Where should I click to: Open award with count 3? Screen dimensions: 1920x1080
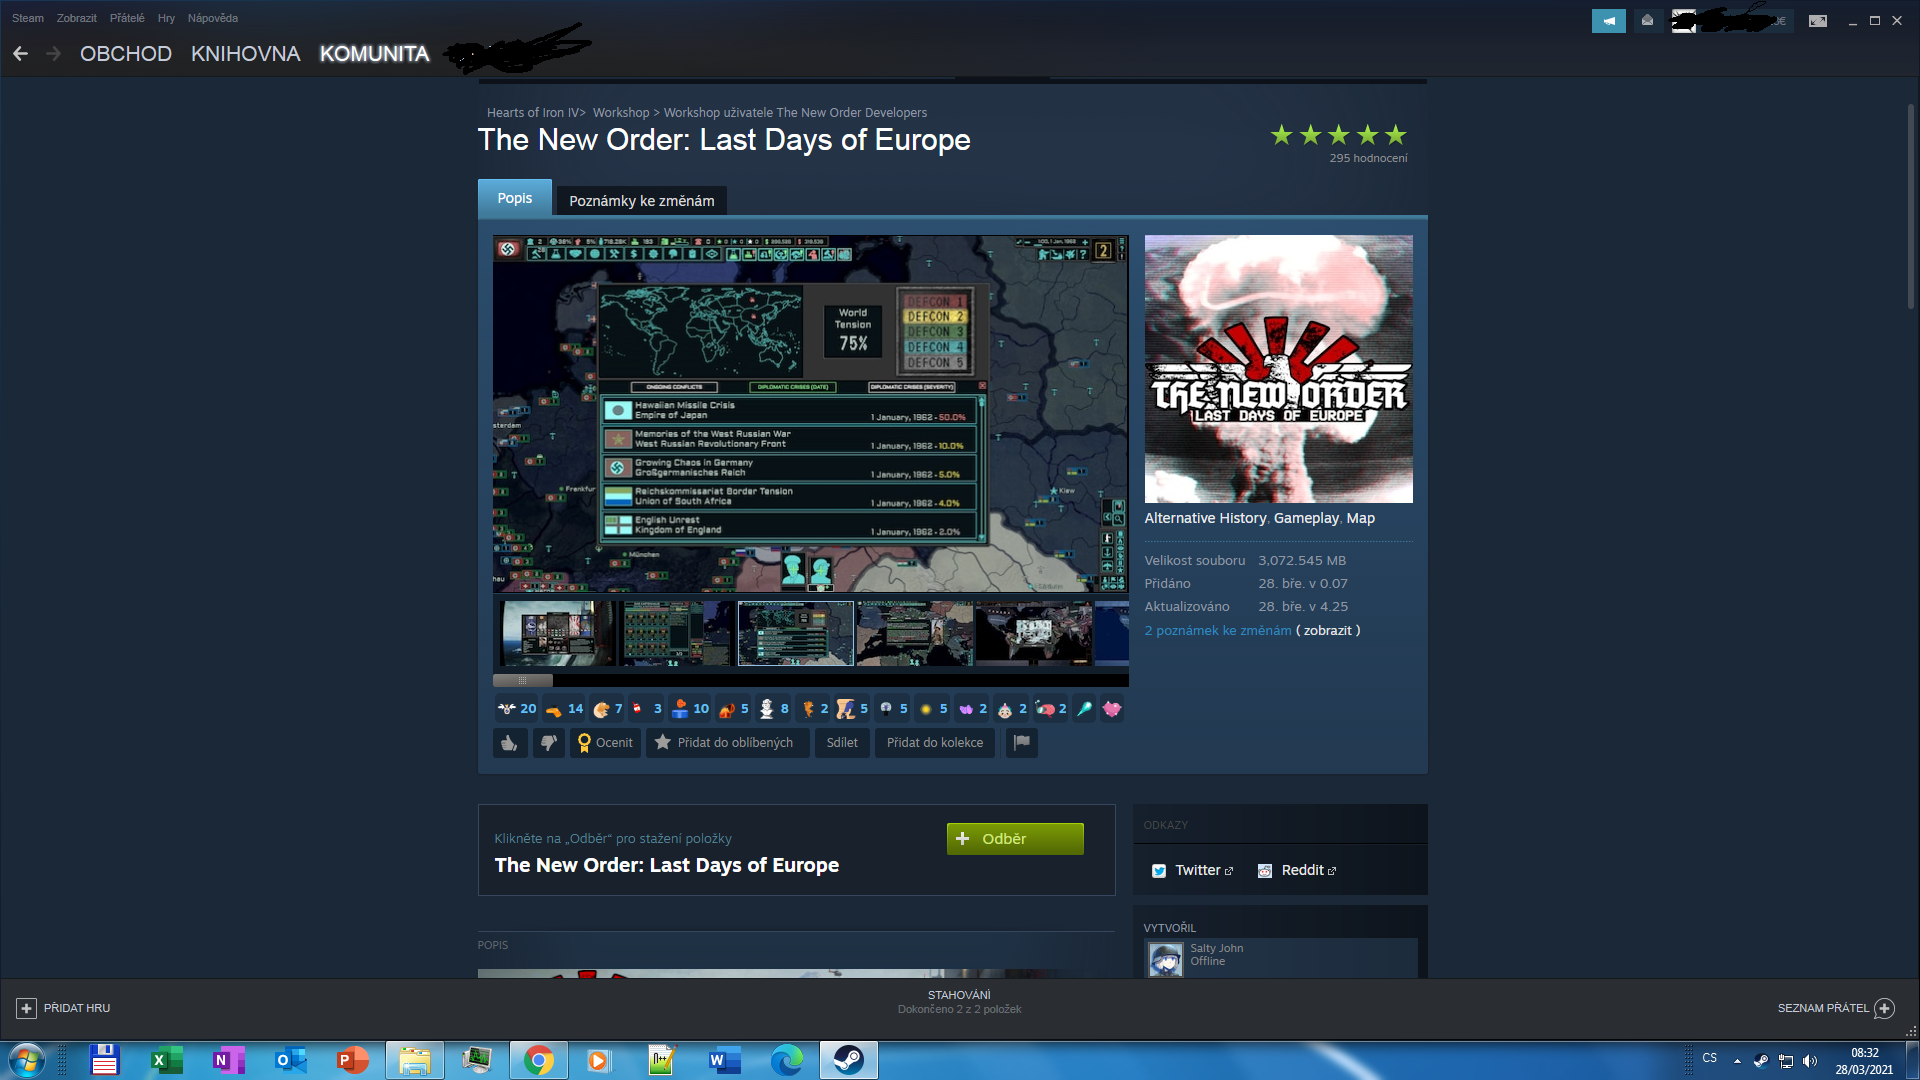pyautogui.click(x=646, y=709)
